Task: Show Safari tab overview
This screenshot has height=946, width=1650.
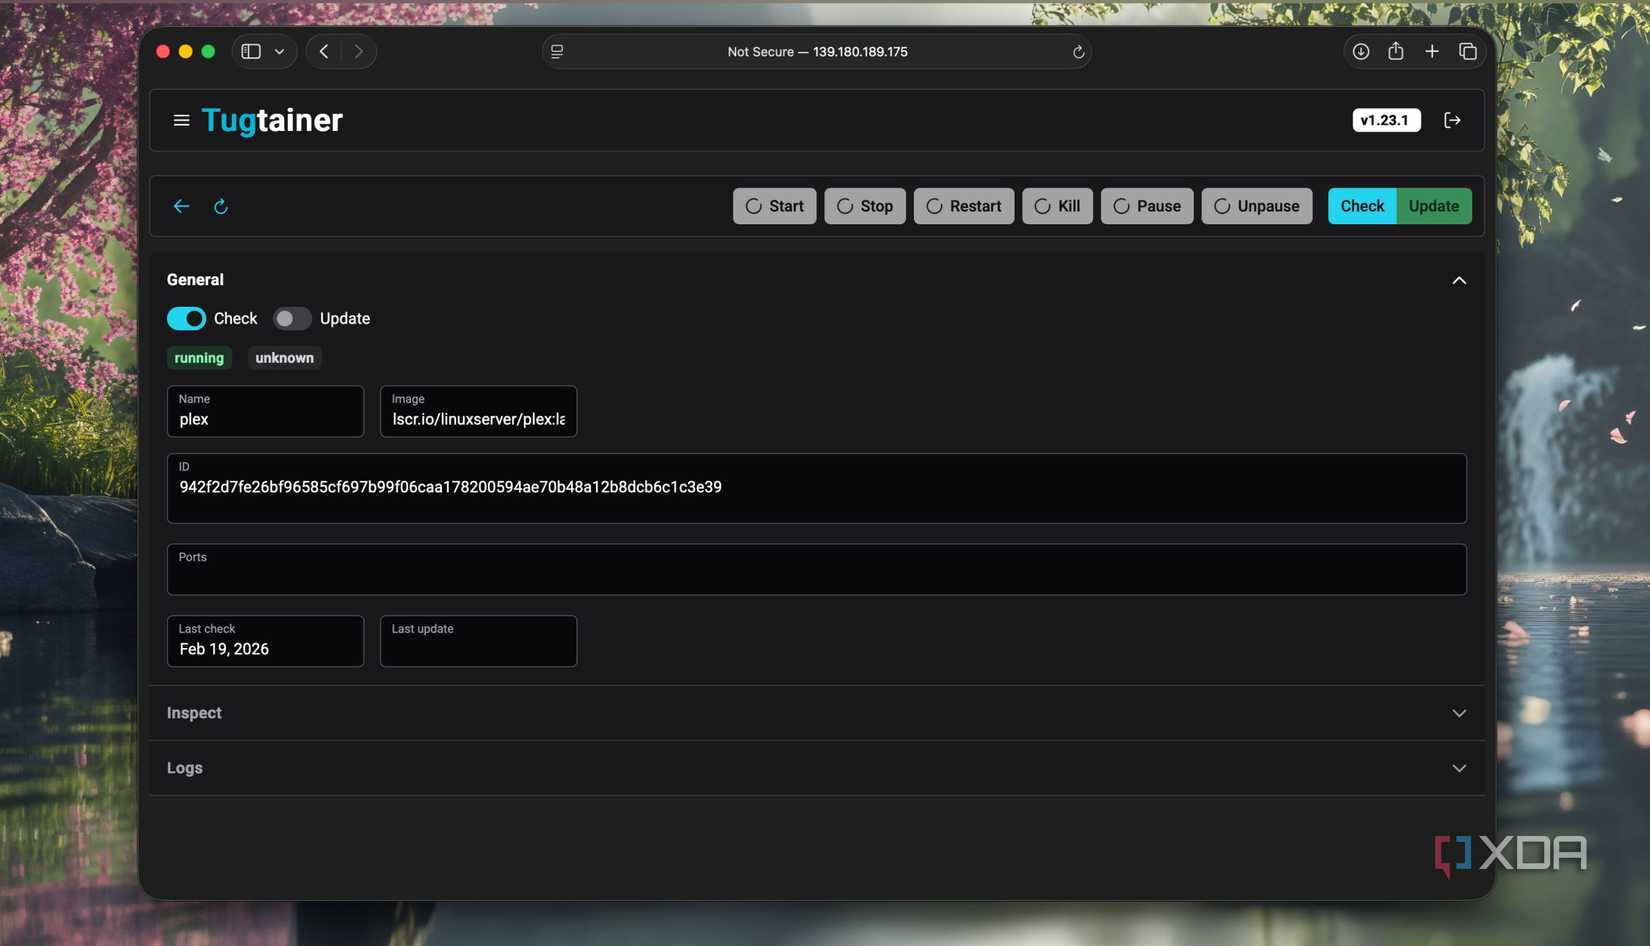Action: click(1468, 51)
